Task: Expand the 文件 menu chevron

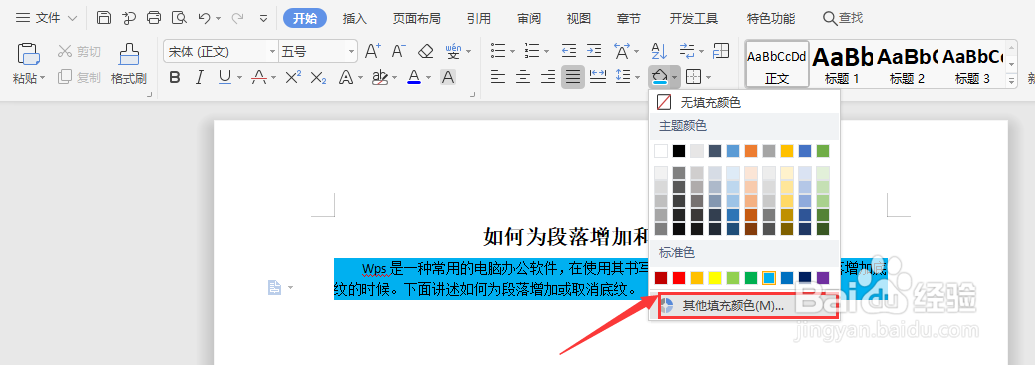Action: [73, 18]
